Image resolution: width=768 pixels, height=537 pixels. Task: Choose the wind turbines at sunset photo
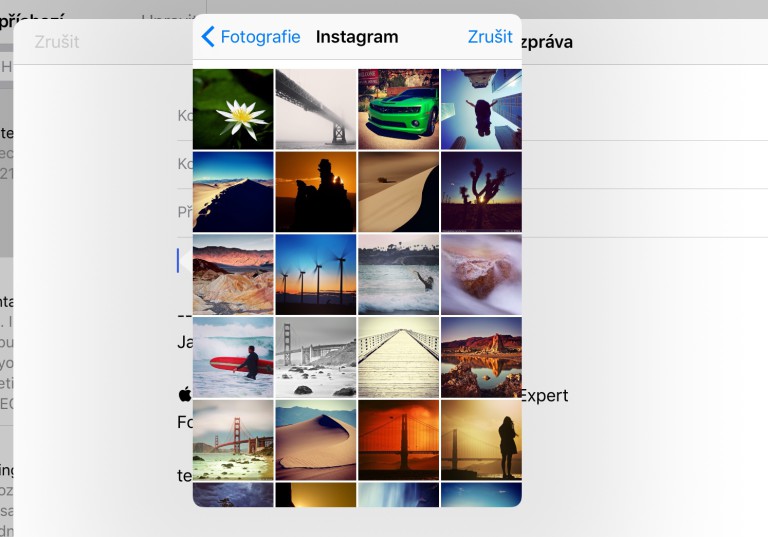316,274
